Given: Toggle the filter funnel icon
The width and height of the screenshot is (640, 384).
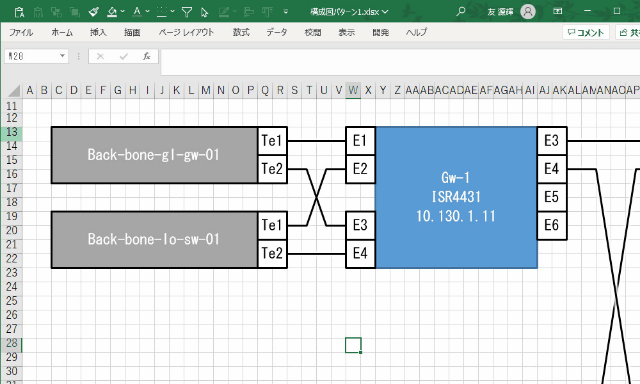Looking at the screenshot, I should (187, 12).
